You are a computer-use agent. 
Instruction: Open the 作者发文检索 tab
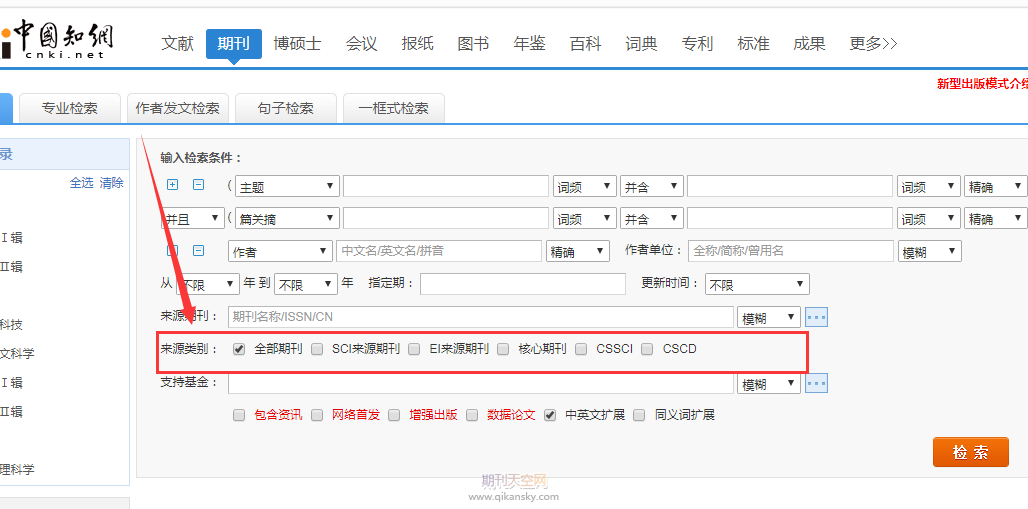coord(178,108)
